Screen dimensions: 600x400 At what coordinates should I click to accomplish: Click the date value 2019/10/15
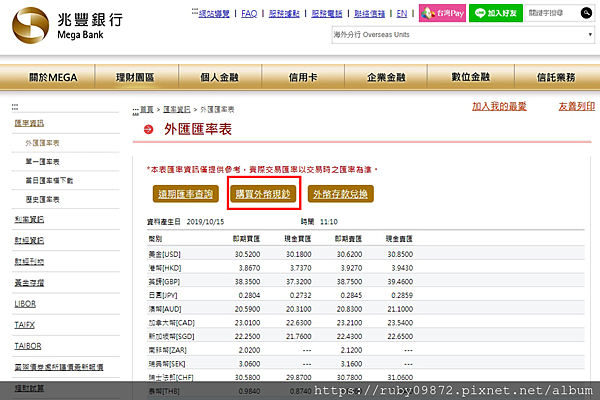tap(205, 222)
